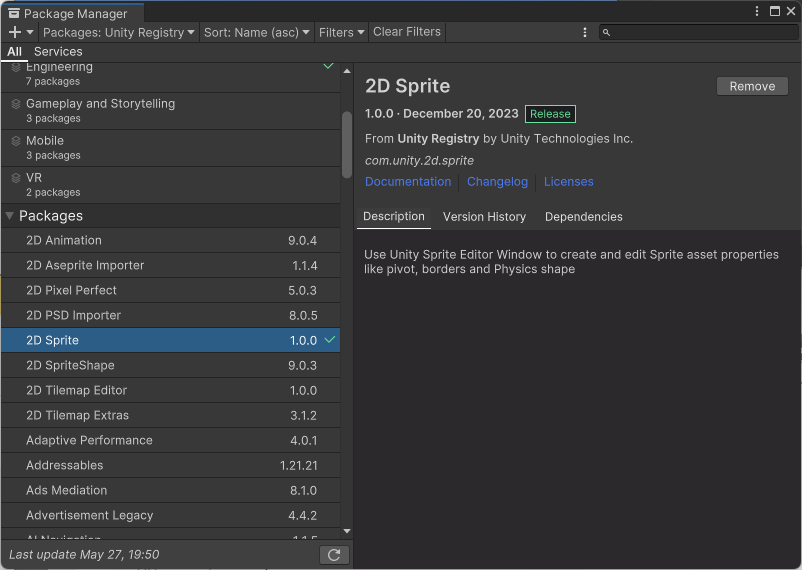Open the window three-dot options menu
Viewport: 802px width, 570px height.
coord(757,11)
